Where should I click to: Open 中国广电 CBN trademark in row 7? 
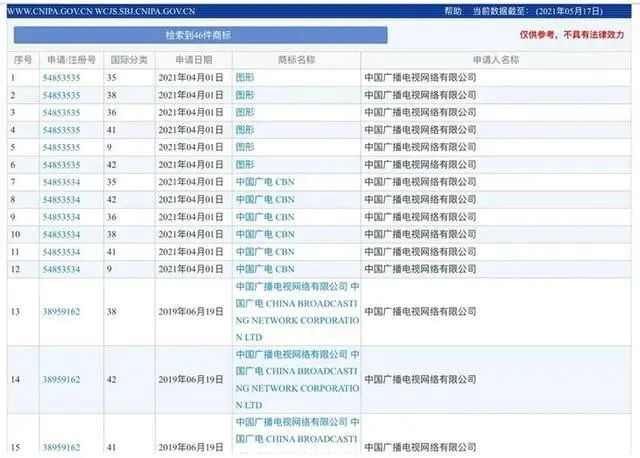(265, 182)
